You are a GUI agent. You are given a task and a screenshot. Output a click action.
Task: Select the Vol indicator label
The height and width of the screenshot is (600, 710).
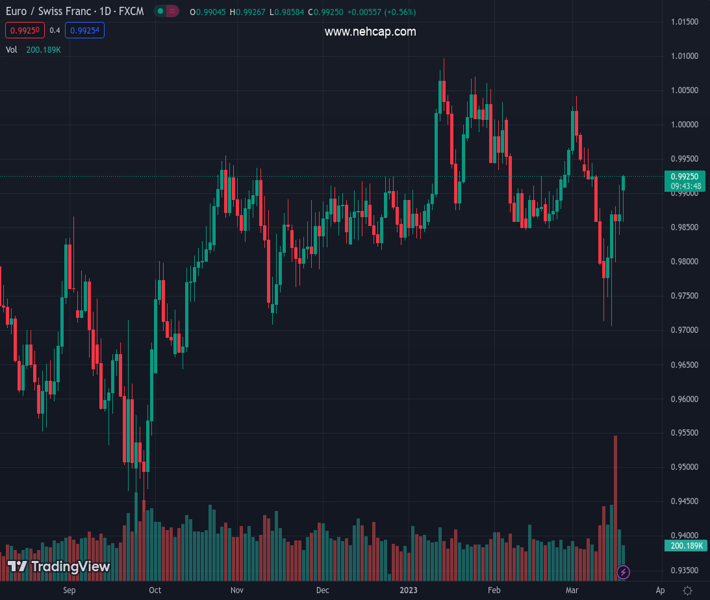12,49
